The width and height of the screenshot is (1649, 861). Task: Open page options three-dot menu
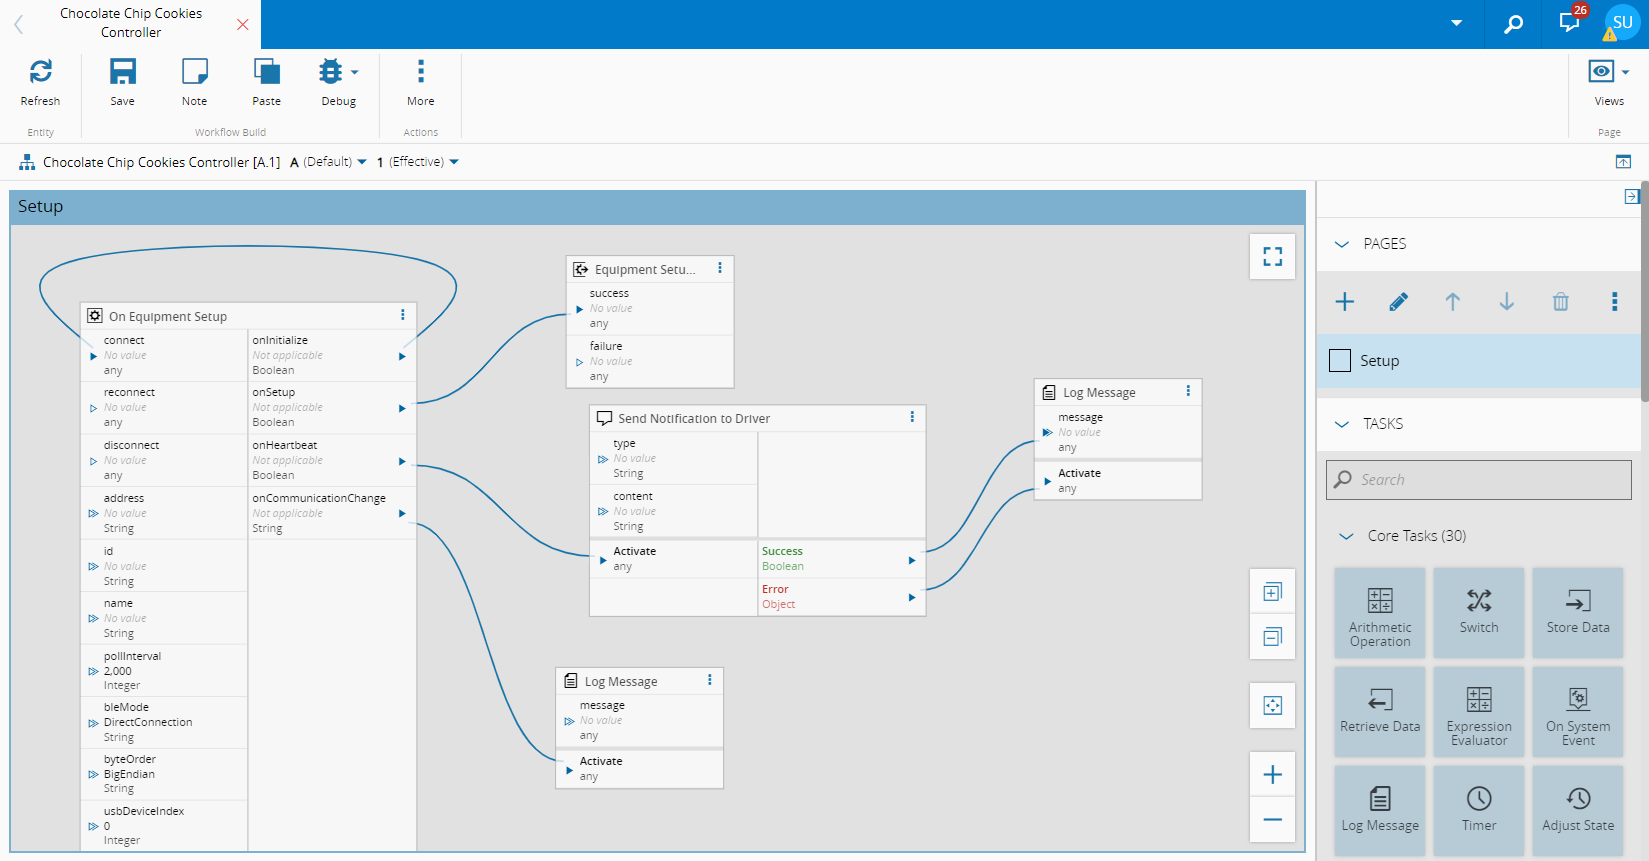(x=1615, y=302)
